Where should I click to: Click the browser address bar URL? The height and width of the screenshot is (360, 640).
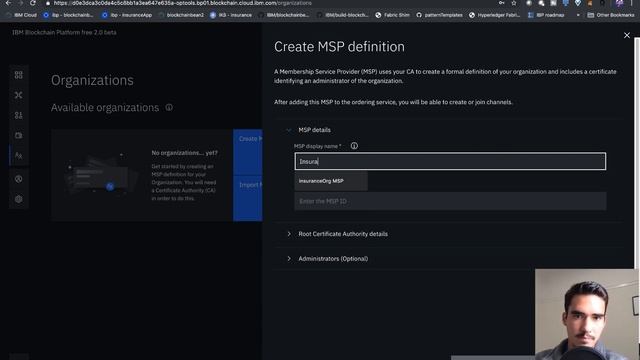click(x=182, y=3)
